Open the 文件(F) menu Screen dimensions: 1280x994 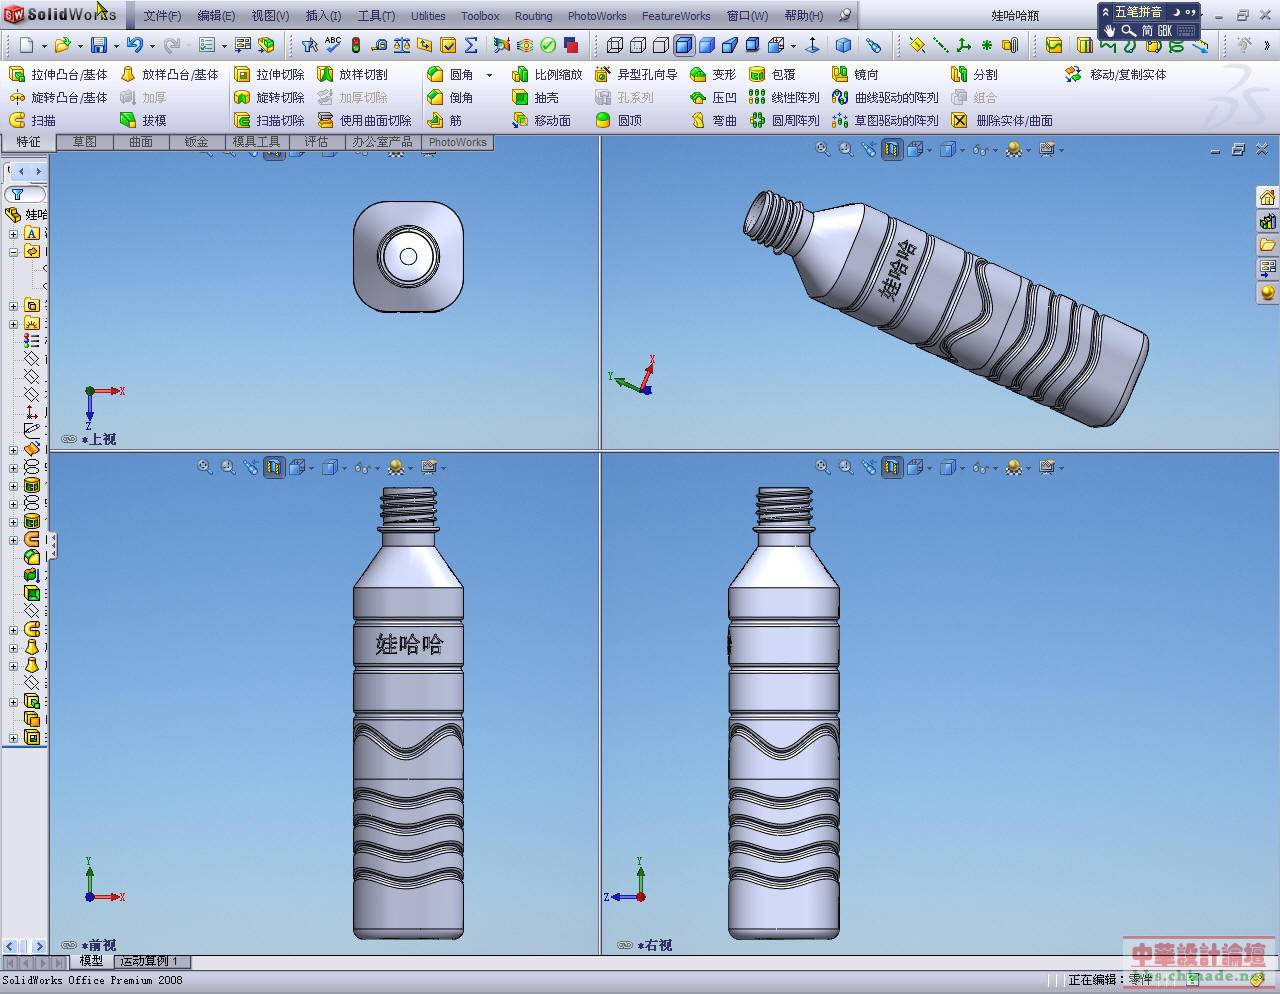click(162, 16)
